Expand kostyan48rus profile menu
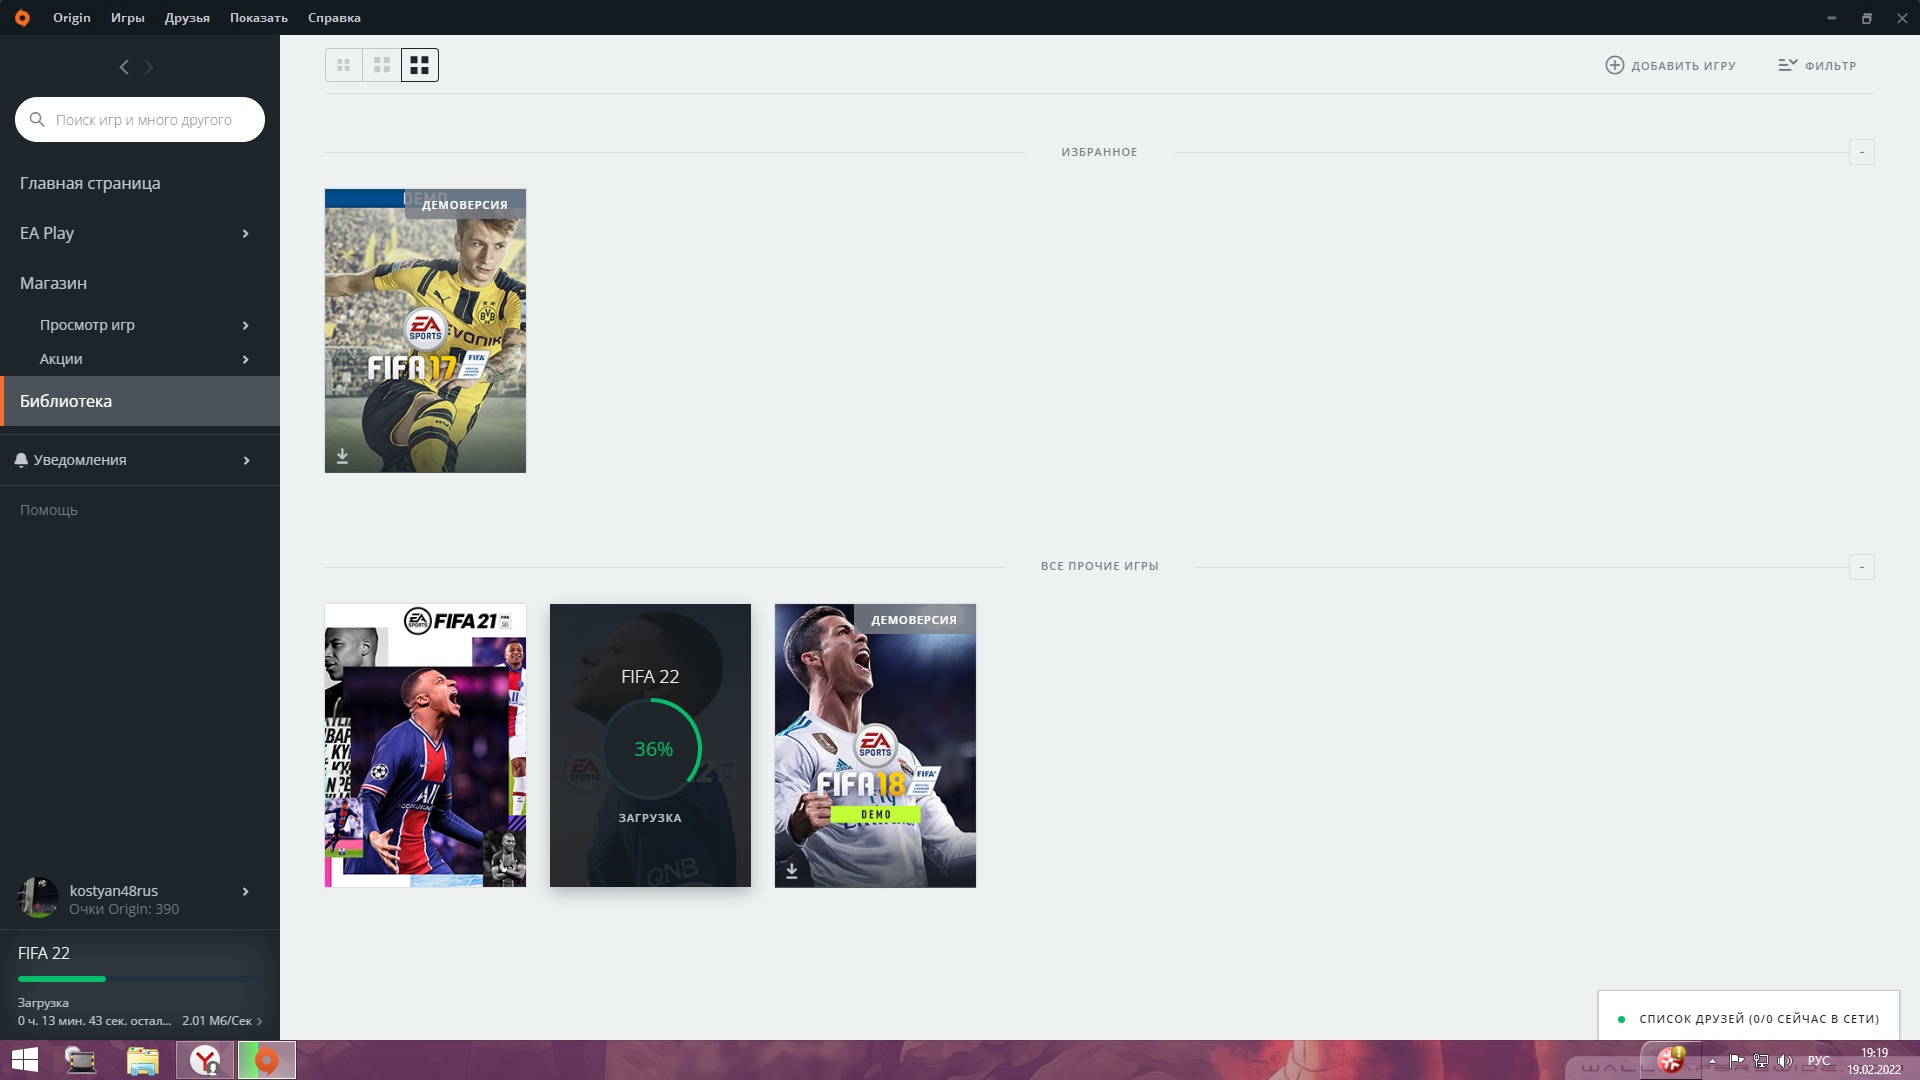 click(x=245, y=891)
